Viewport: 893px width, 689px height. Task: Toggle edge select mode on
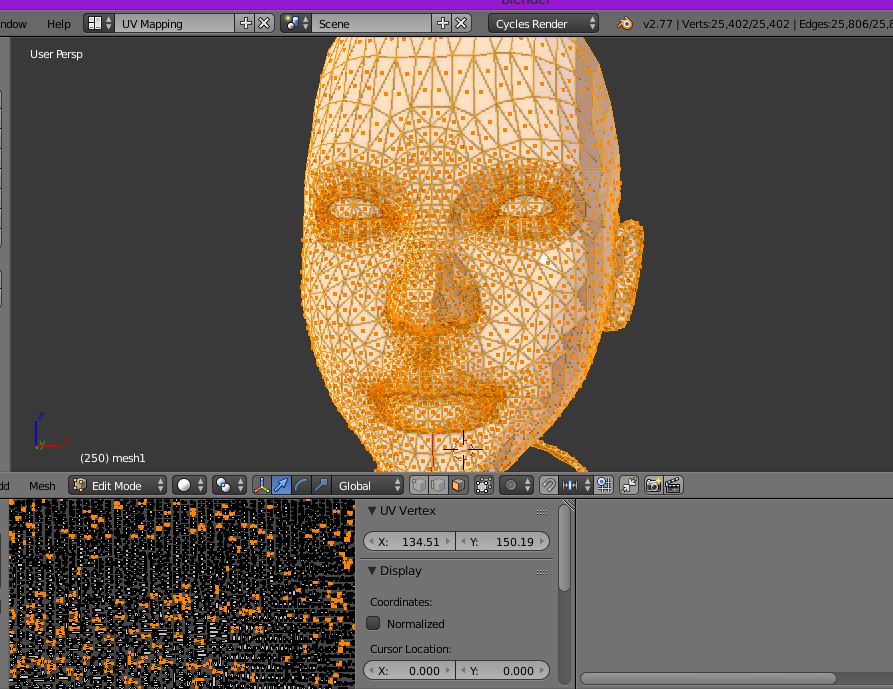click(438, 485)
